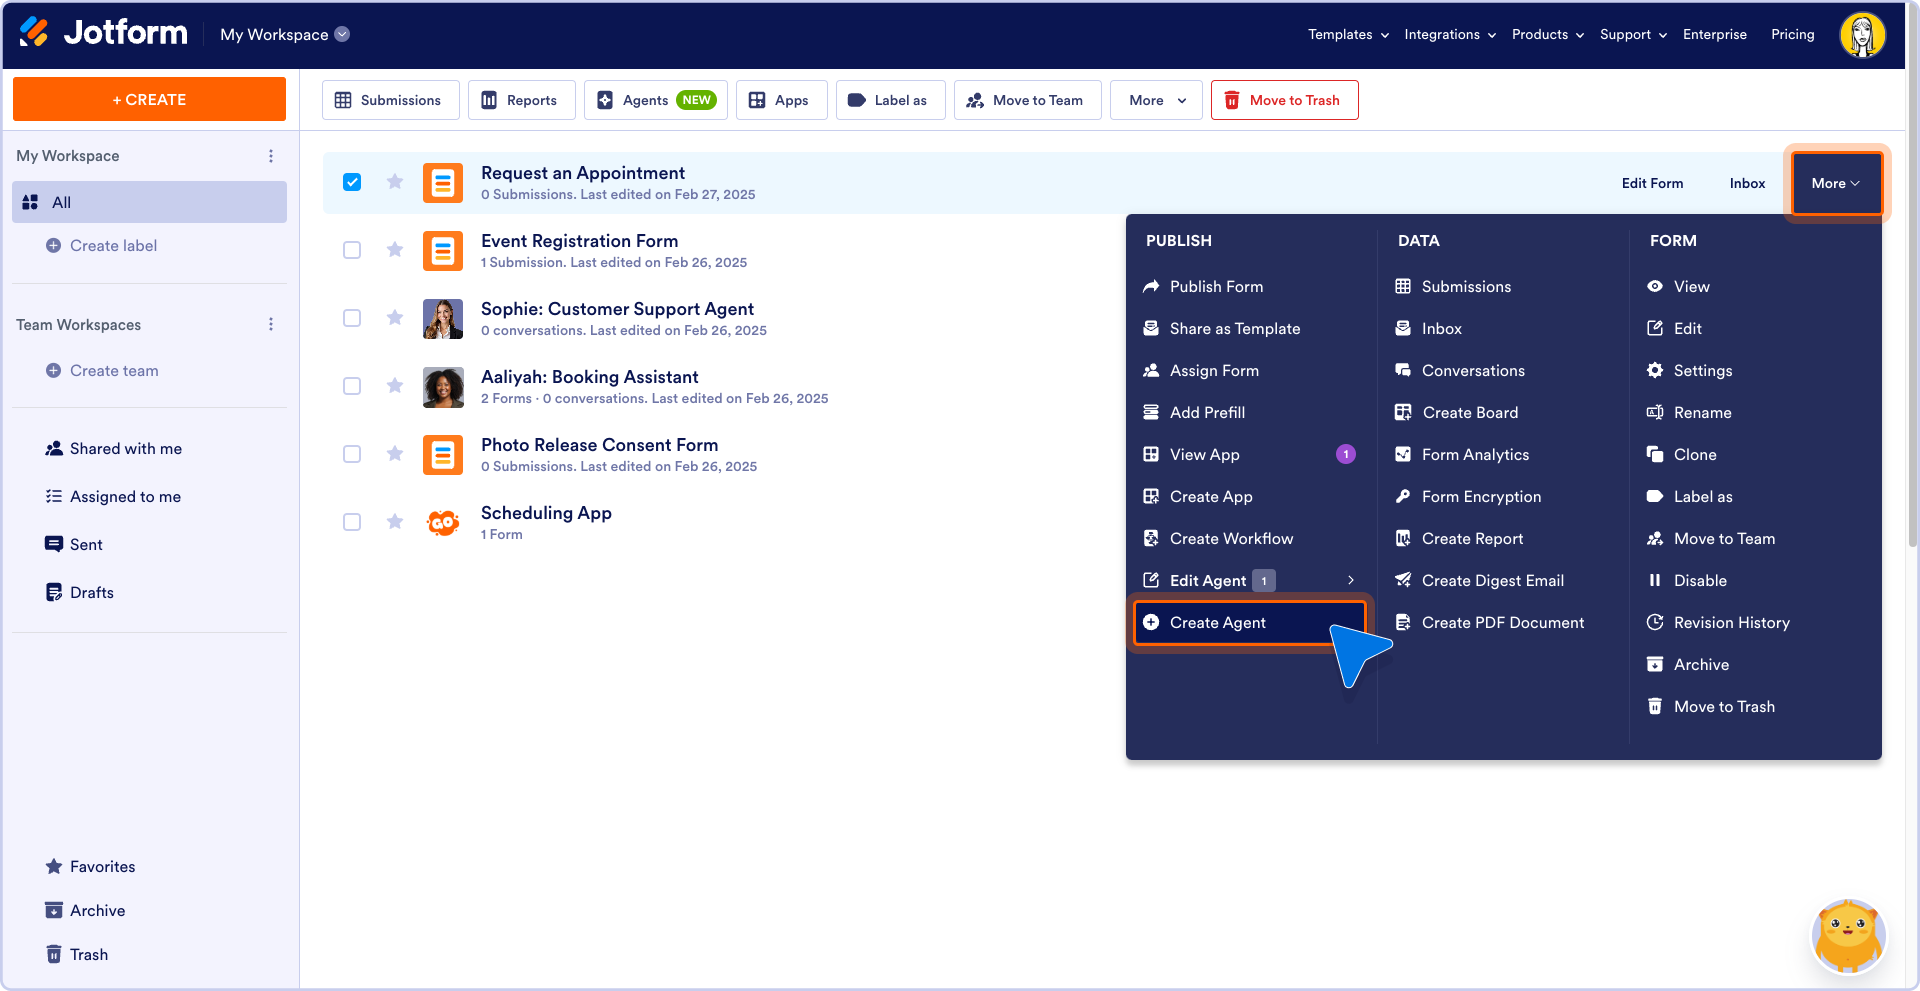Open the Enterprise link
The height and width of the screenshot is (991, 1920).
pyautogui.click(x=1714, y=34)
